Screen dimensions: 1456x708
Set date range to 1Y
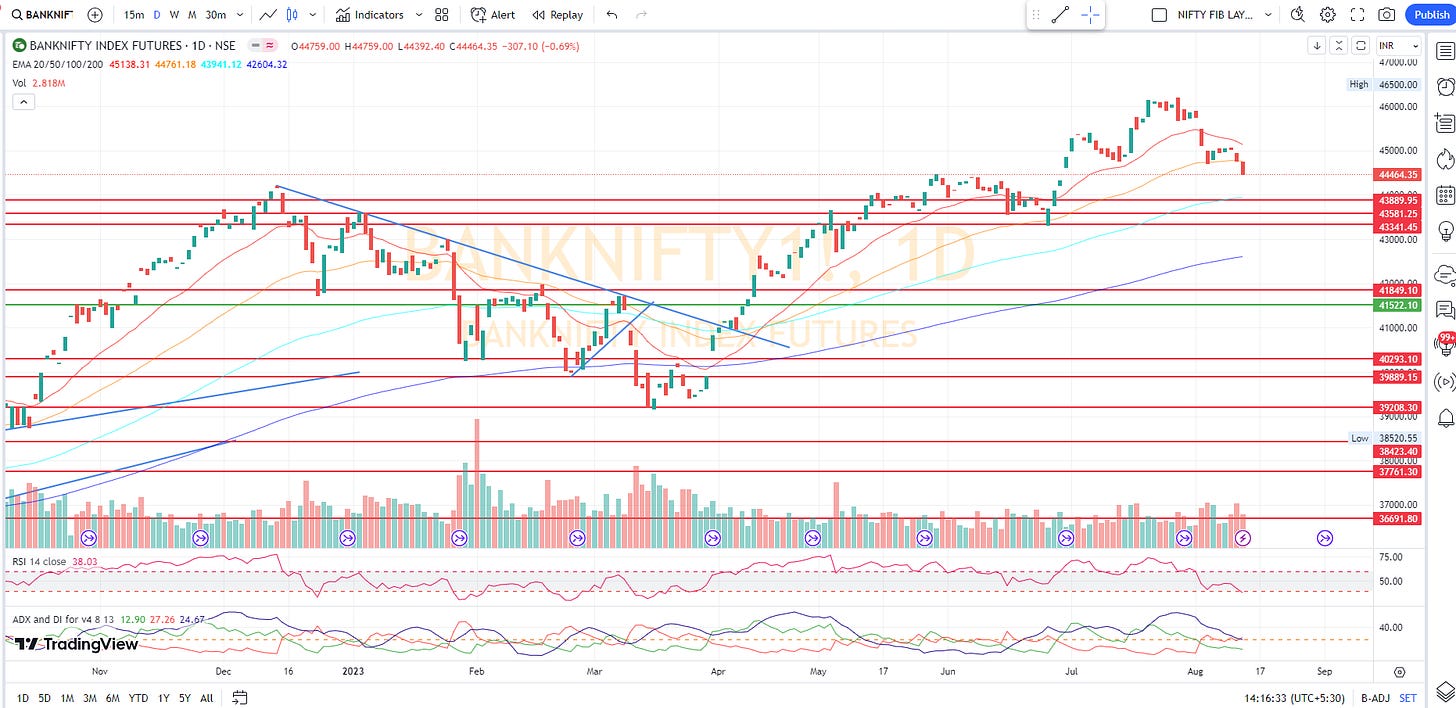(162, 698)
